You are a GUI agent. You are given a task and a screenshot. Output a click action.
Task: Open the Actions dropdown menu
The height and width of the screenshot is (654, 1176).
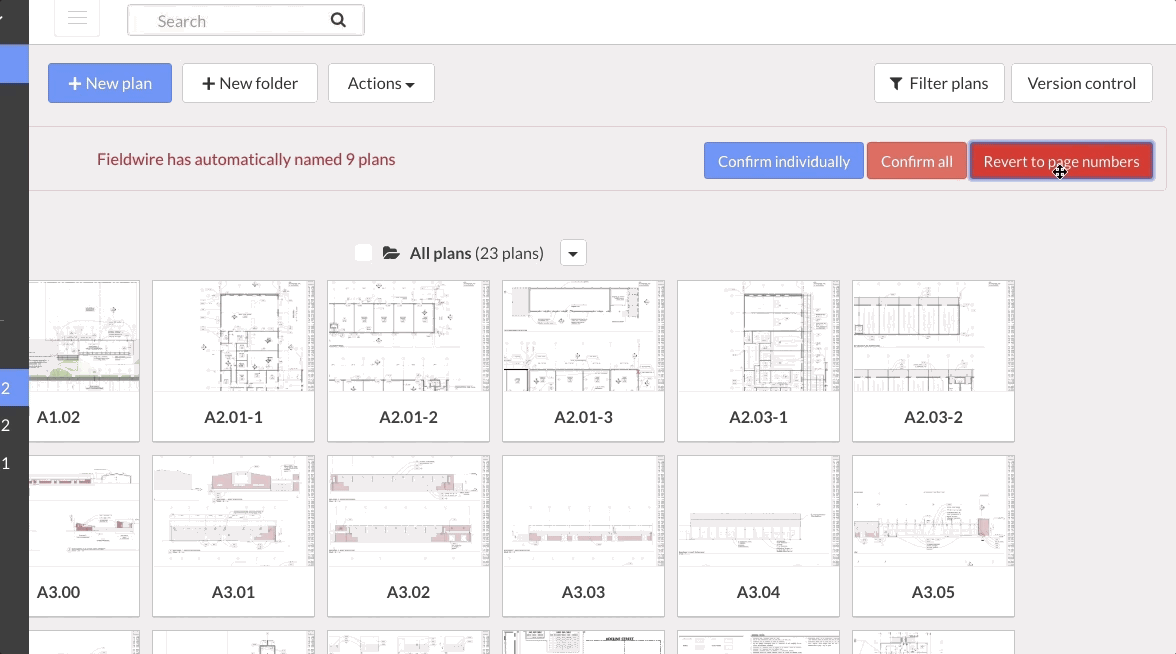pyautogui.click(x=381, y=83)
